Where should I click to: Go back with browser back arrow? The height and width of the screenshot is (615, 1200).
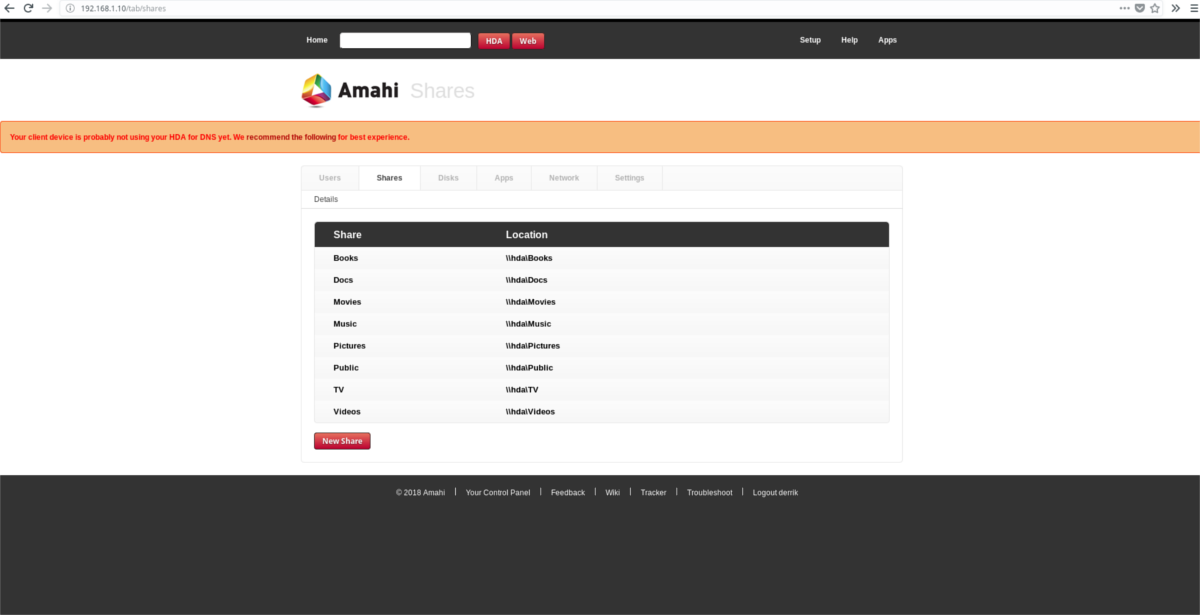click(10, 8)
